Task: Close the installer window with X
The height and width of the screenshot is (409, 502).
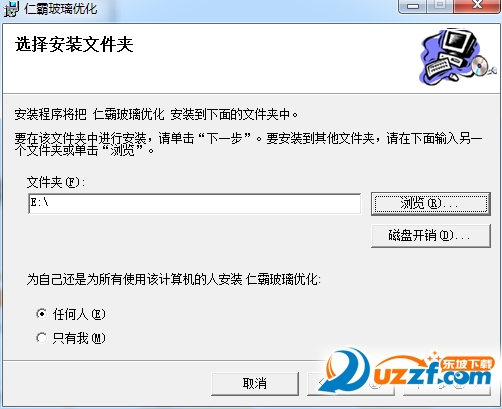Action: [x=477, y=6]
